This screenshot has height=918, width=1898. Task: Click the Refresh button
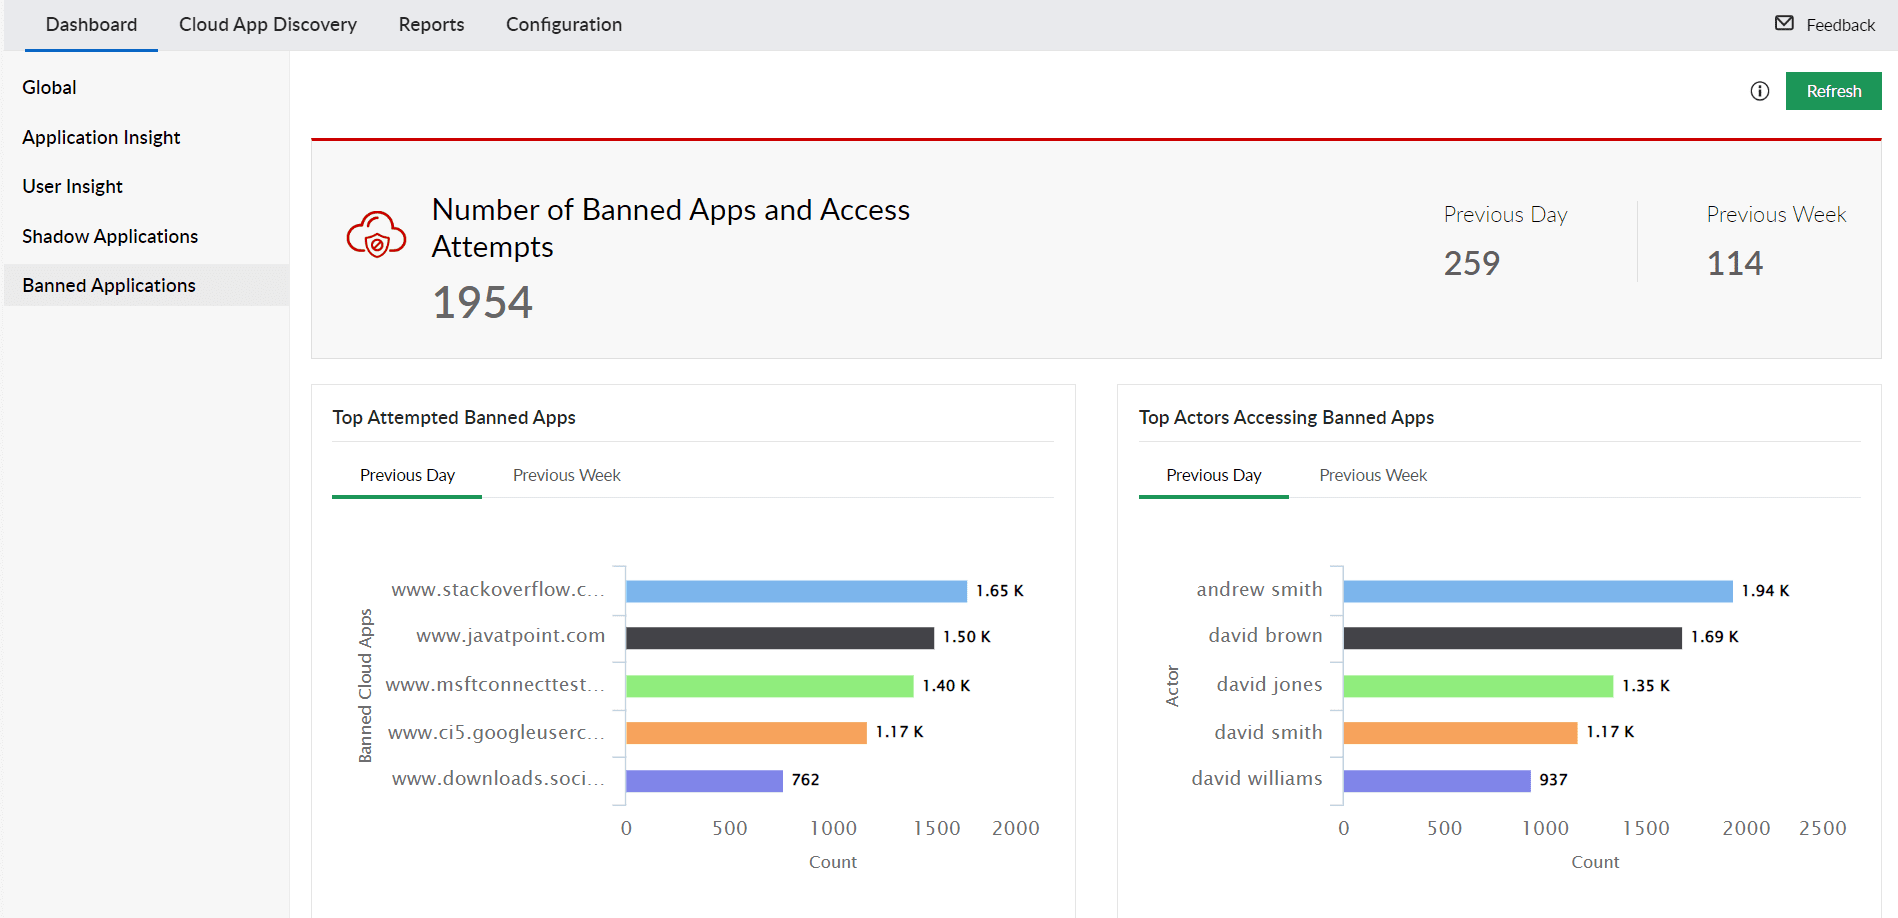click(x=1833, y=90)
